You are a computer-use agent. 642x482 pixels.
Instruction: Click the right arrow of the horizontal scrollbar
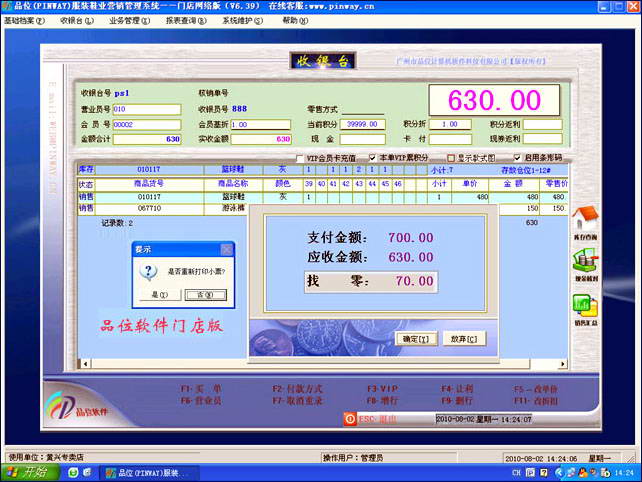[x=563, y=364]
